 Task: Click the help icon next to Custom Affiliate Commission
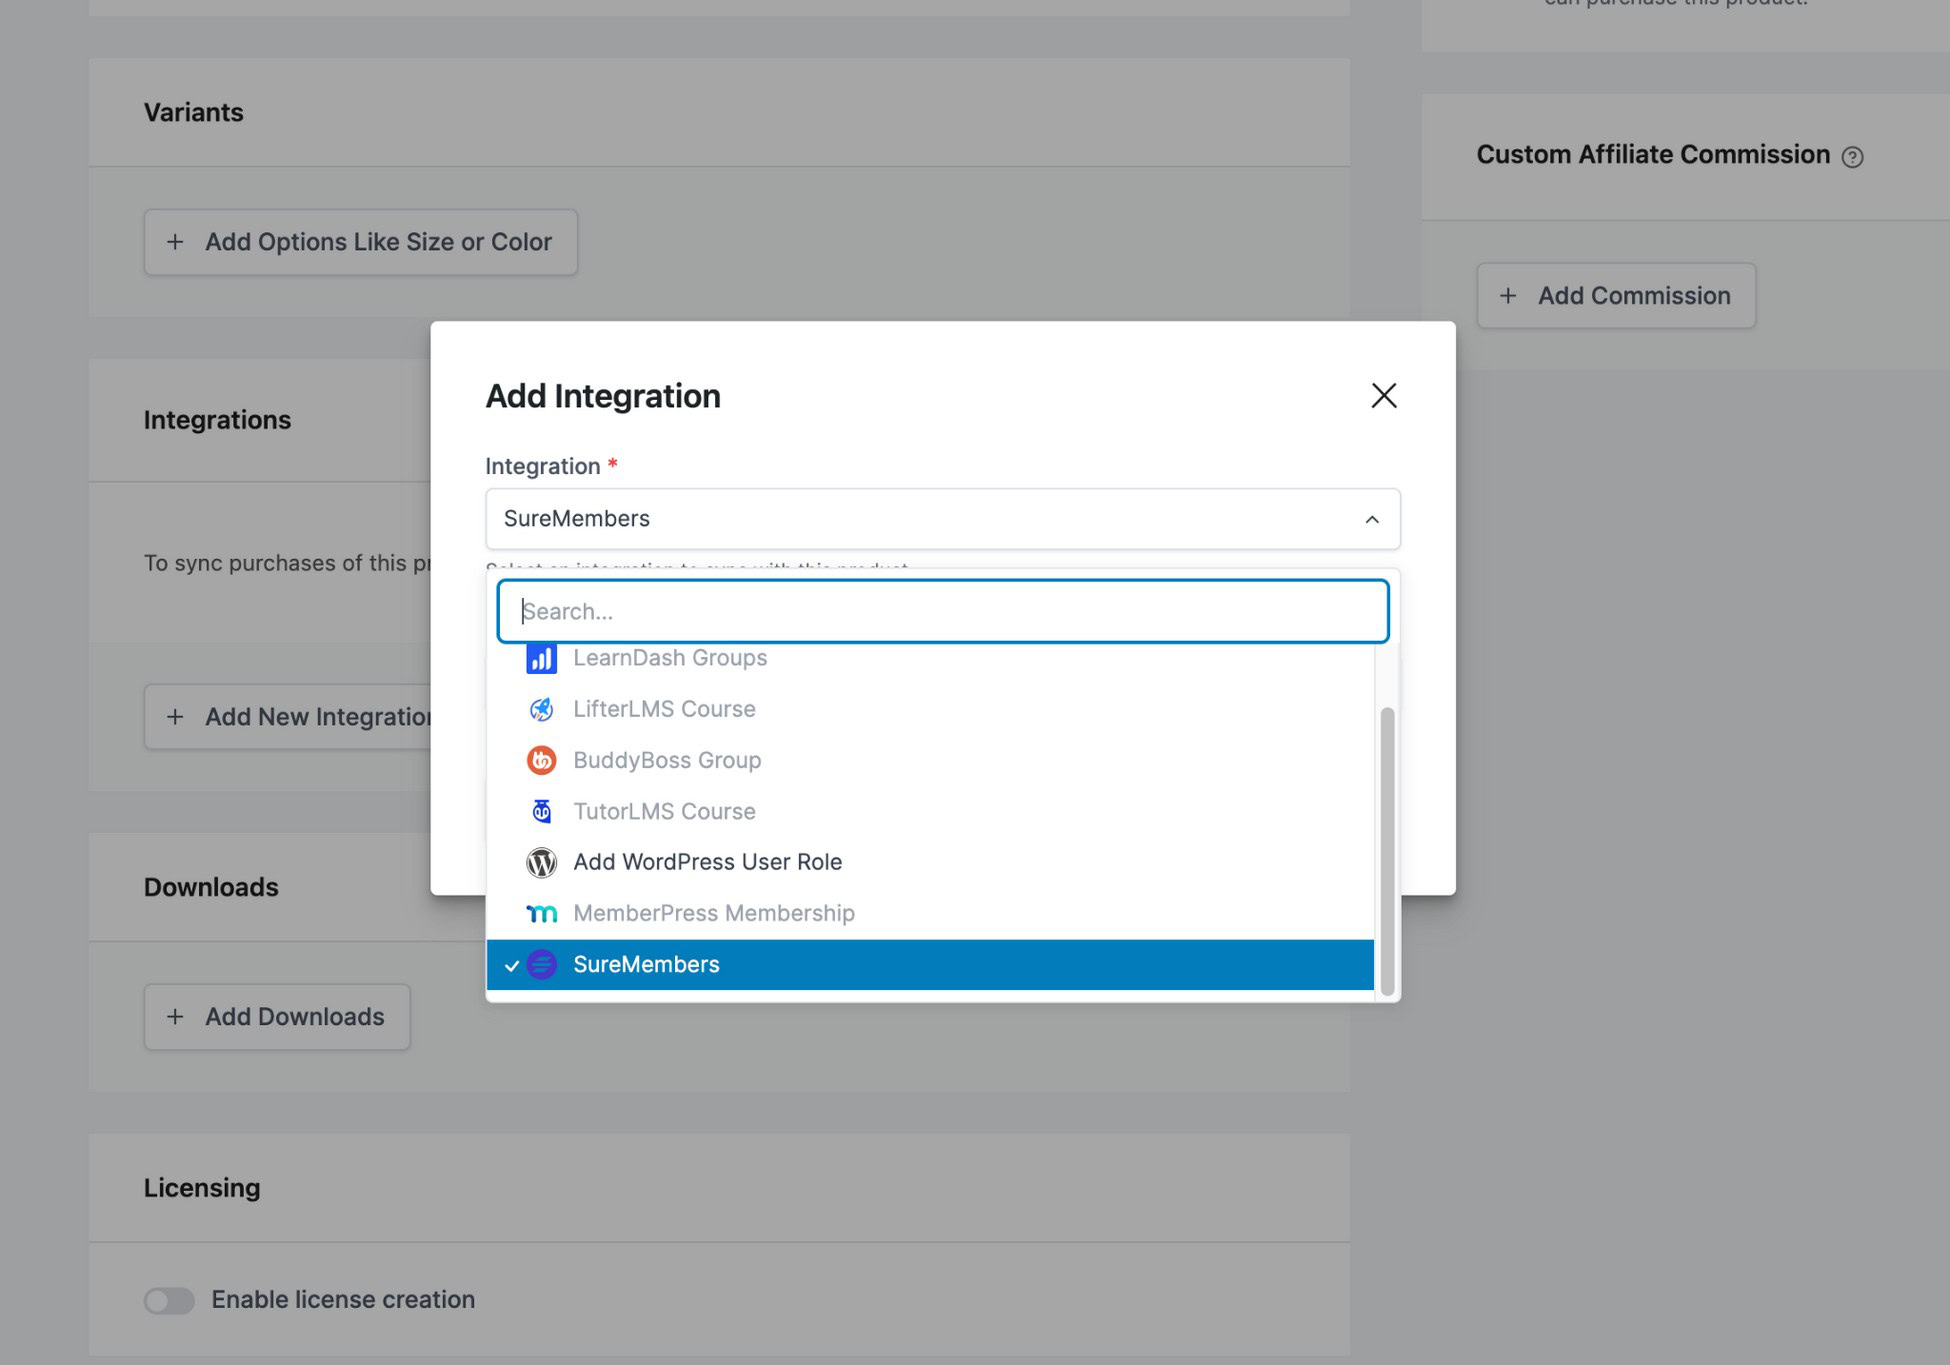point(1852,157)
